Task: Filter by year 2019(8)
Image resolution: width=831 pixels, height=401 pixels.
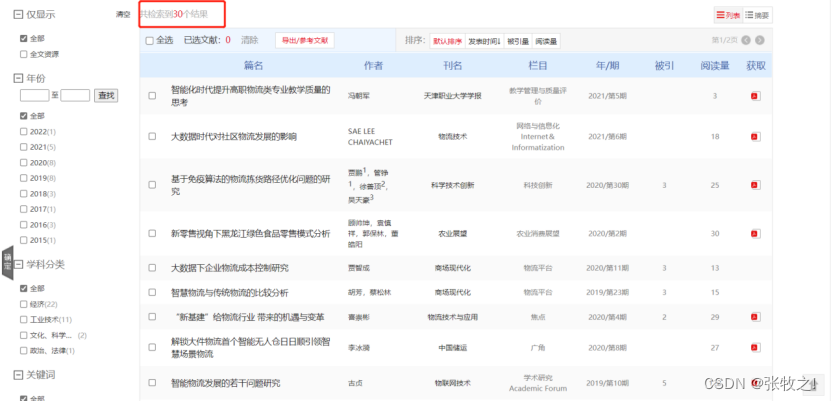Action: (23, 178)
